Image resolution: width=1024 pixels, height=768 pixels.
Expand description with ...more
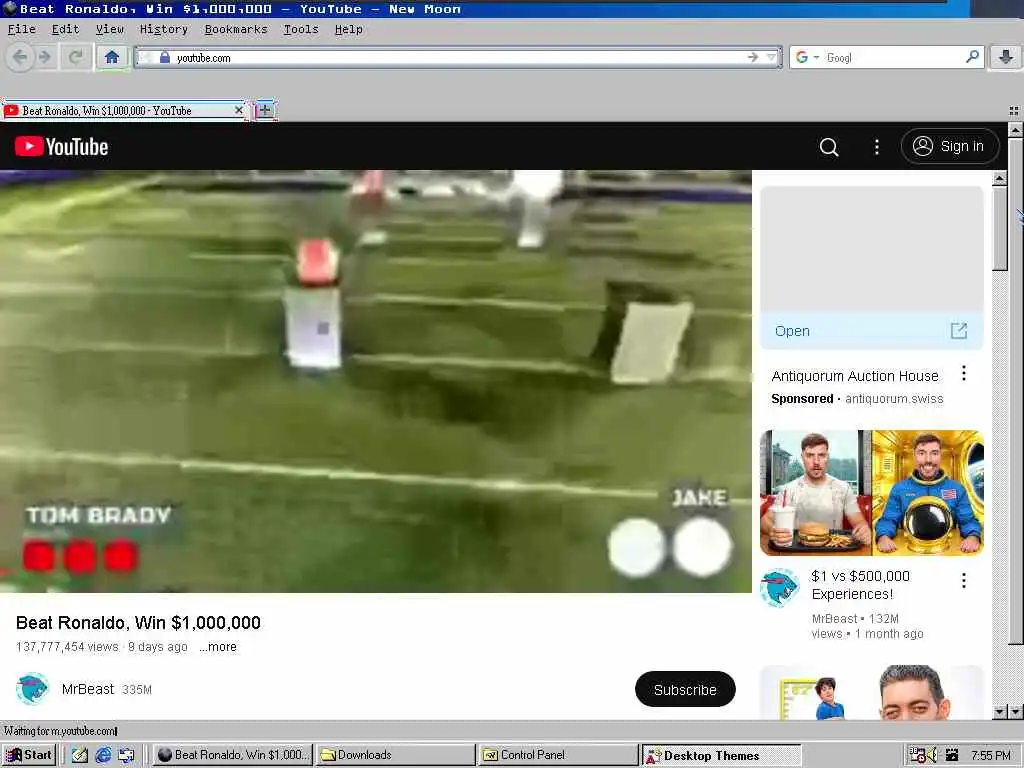coord(218,647)
